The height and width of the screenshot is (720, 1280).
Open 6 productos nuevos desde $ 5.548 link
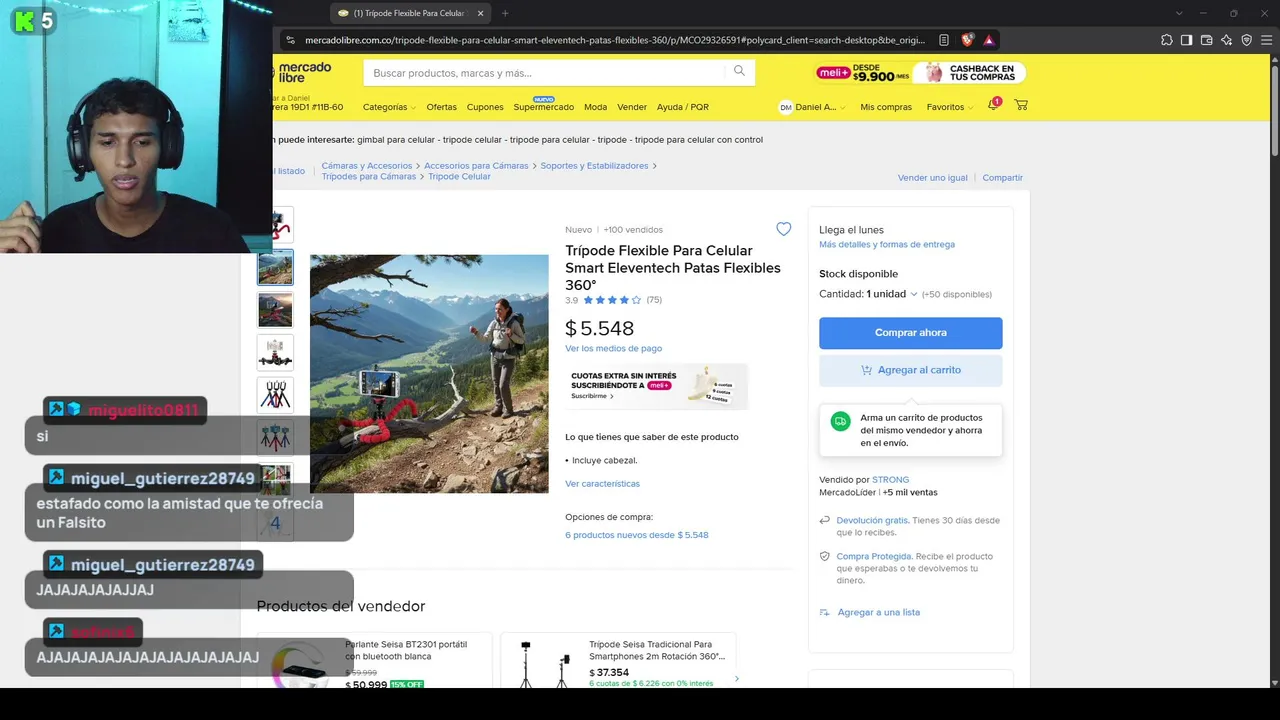(x=636, y=535)
